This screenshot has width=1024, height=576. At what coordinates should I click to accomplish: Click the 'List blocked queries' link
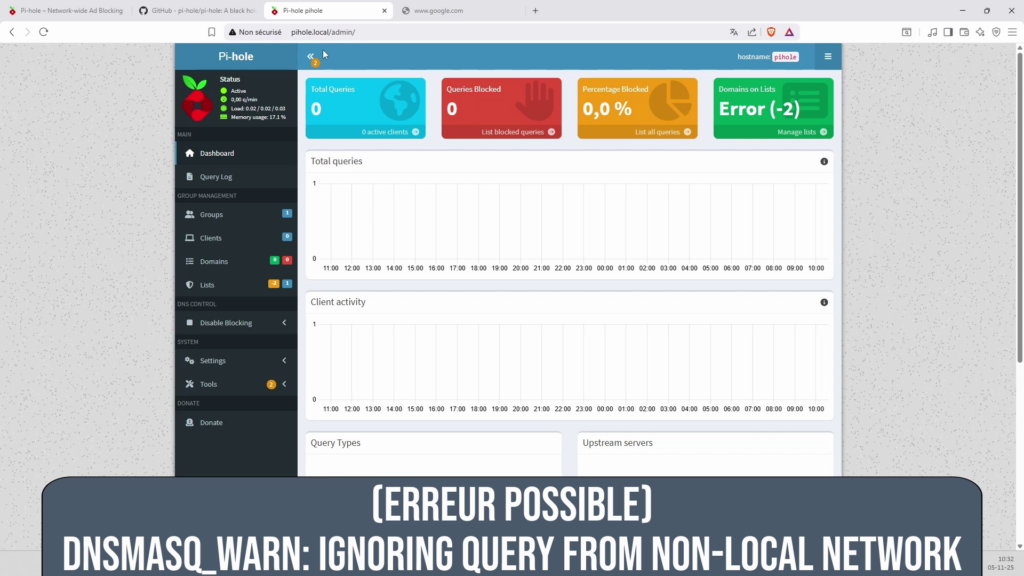[517, 132]
